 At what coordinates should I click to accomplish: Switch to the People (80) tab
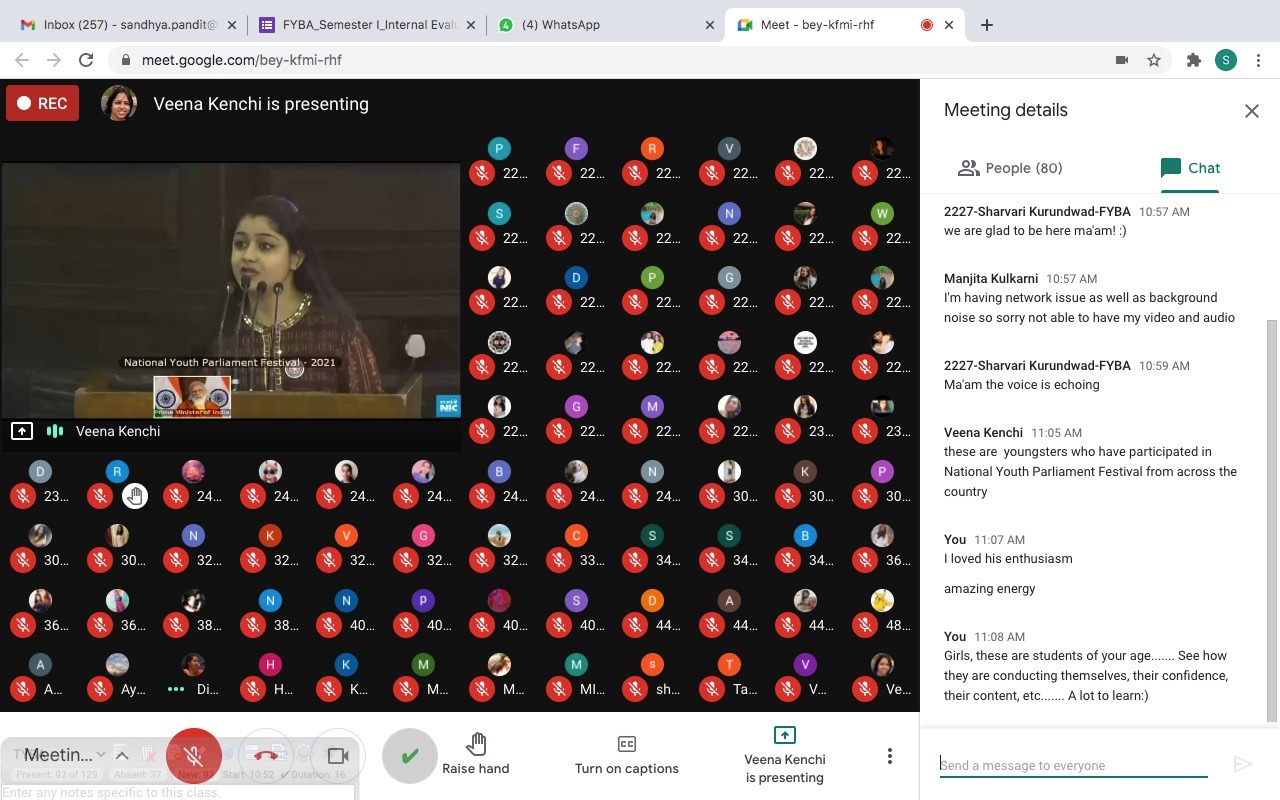tap(1010, 168)
